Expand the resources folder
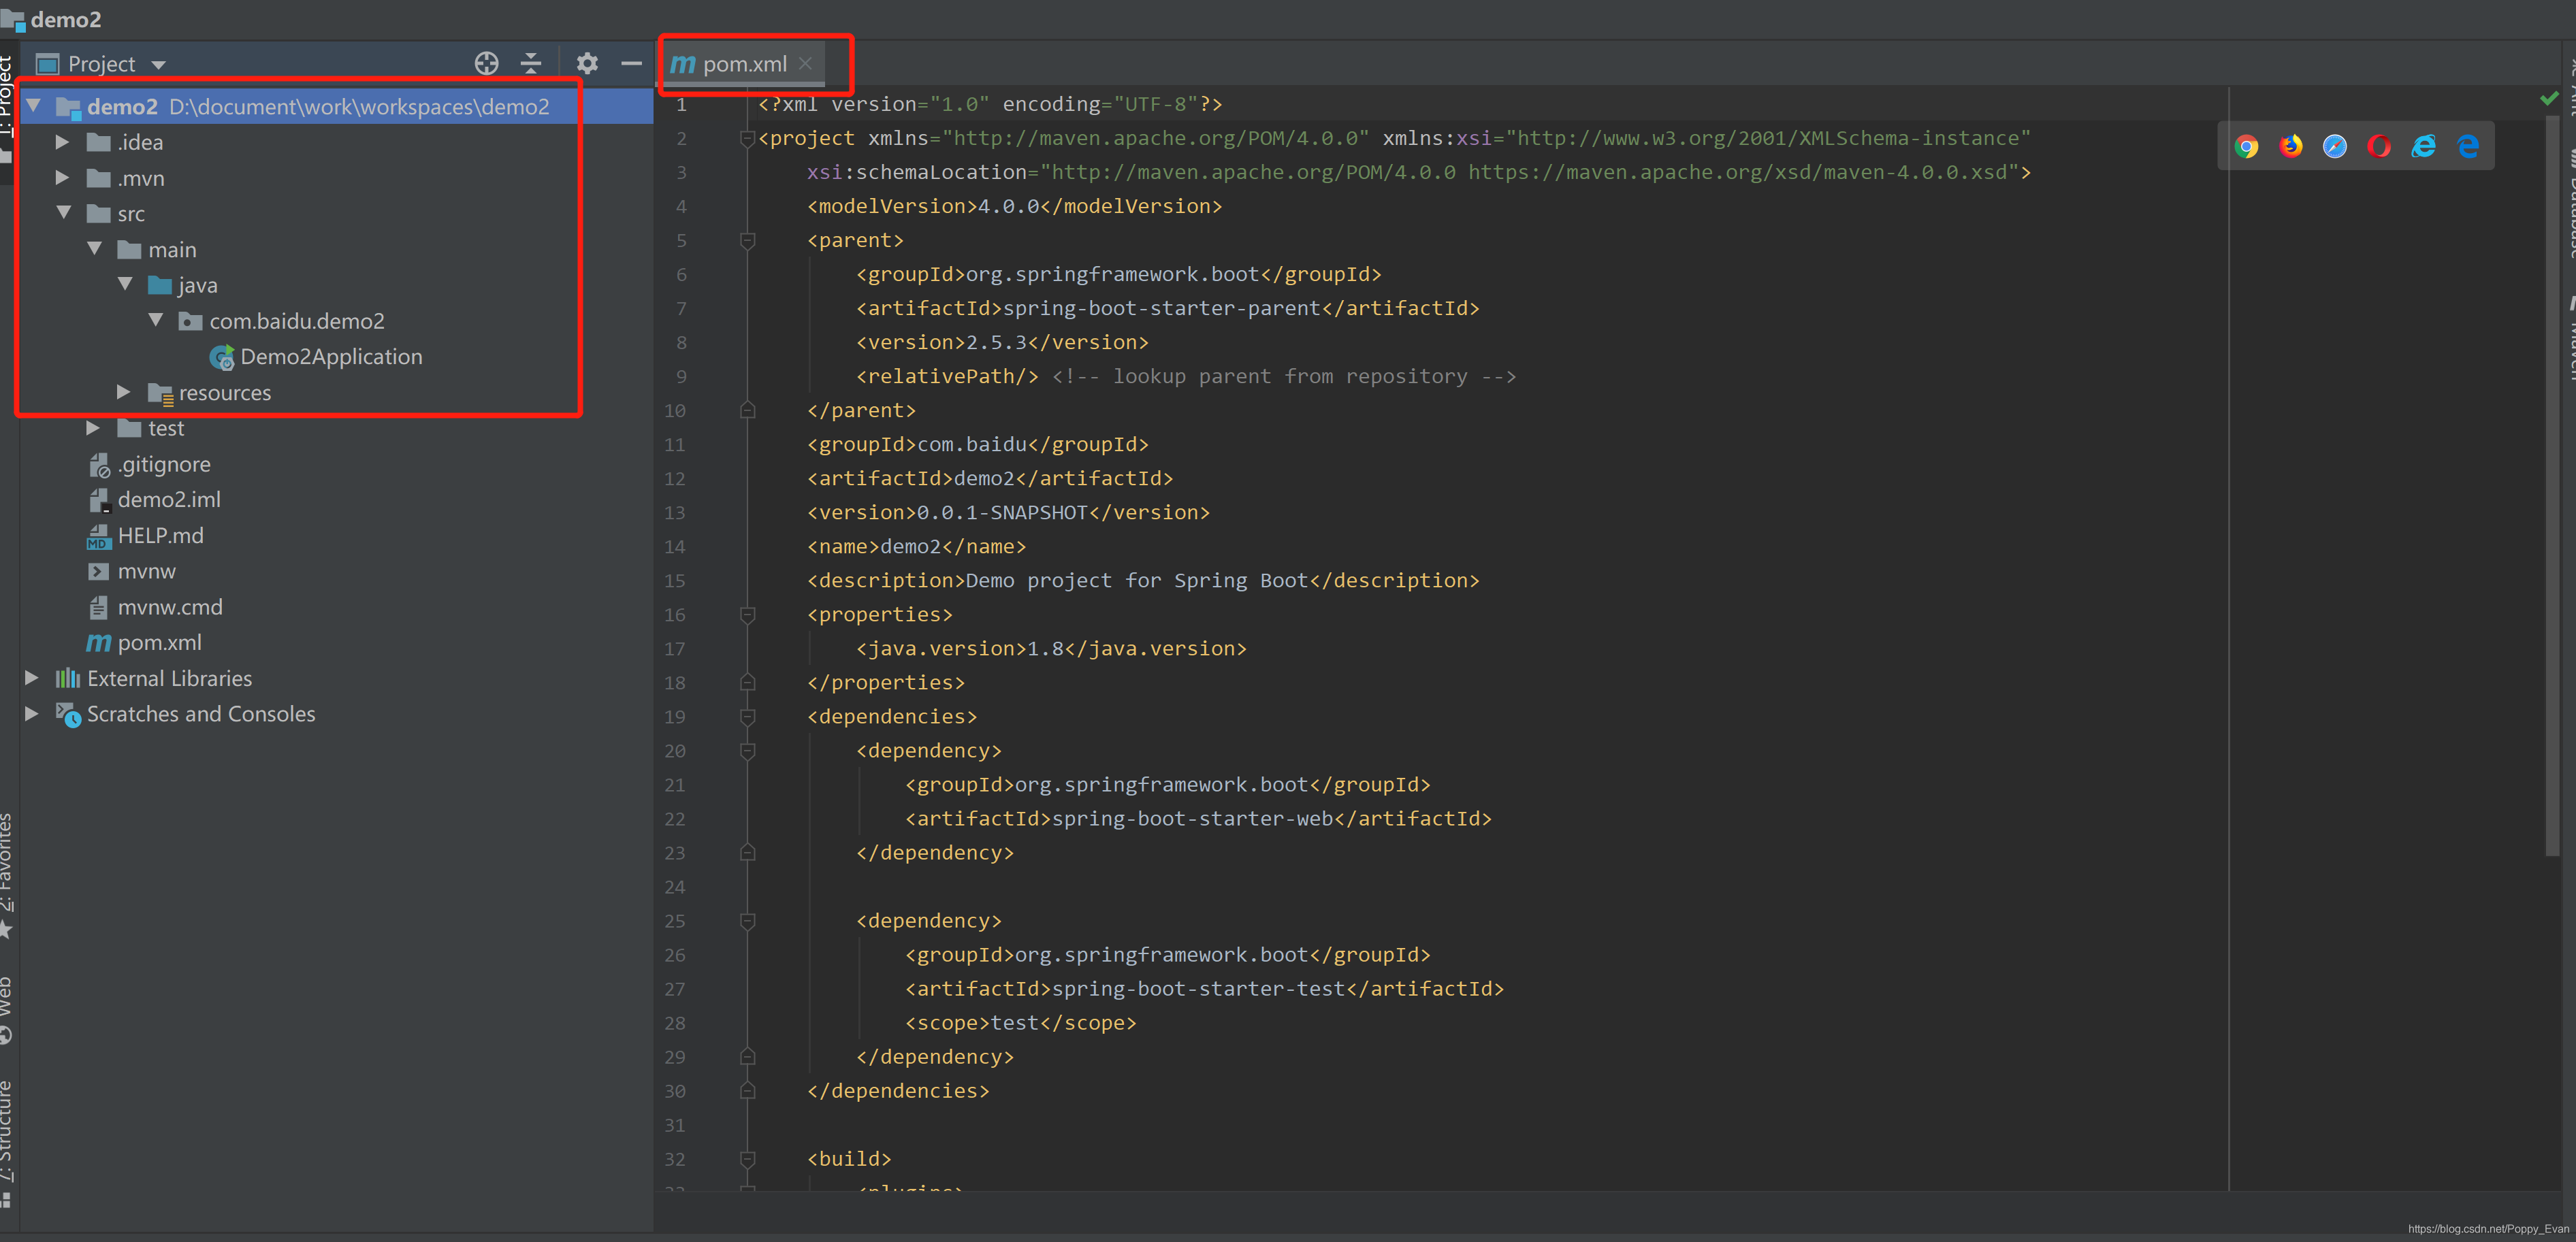 point(123,392)
